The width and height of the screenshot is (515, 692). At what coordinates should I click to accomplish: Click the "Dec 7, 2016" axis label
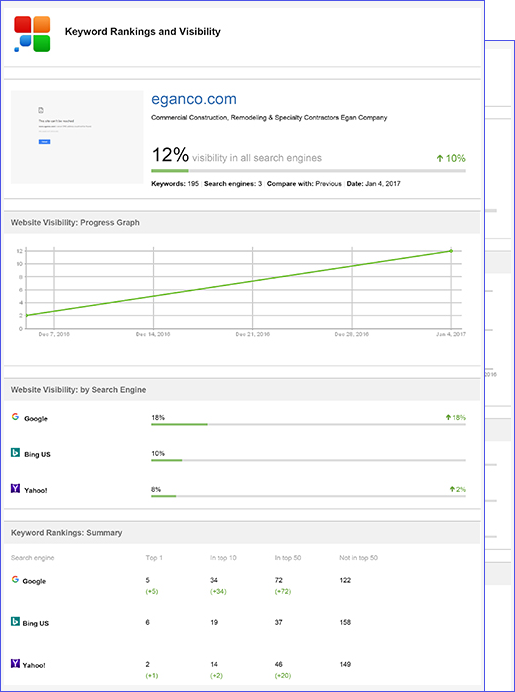click(54, 334)
